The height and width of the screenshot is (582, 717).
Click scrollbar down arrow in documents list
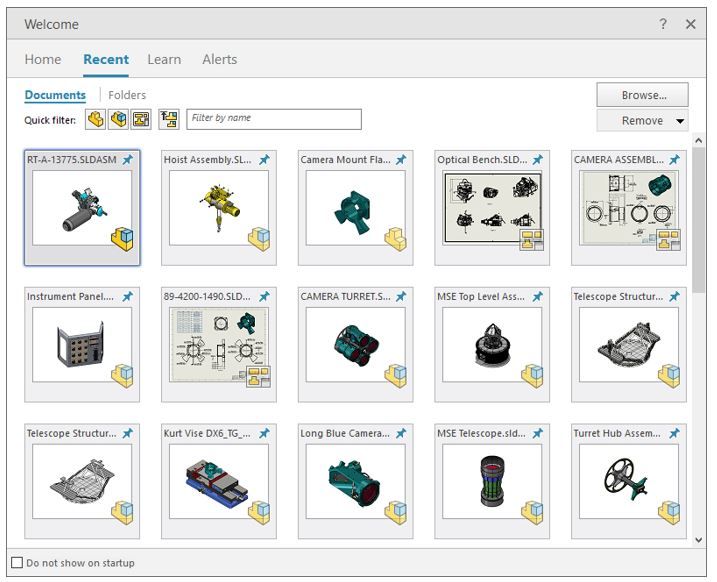click(698, 540)
